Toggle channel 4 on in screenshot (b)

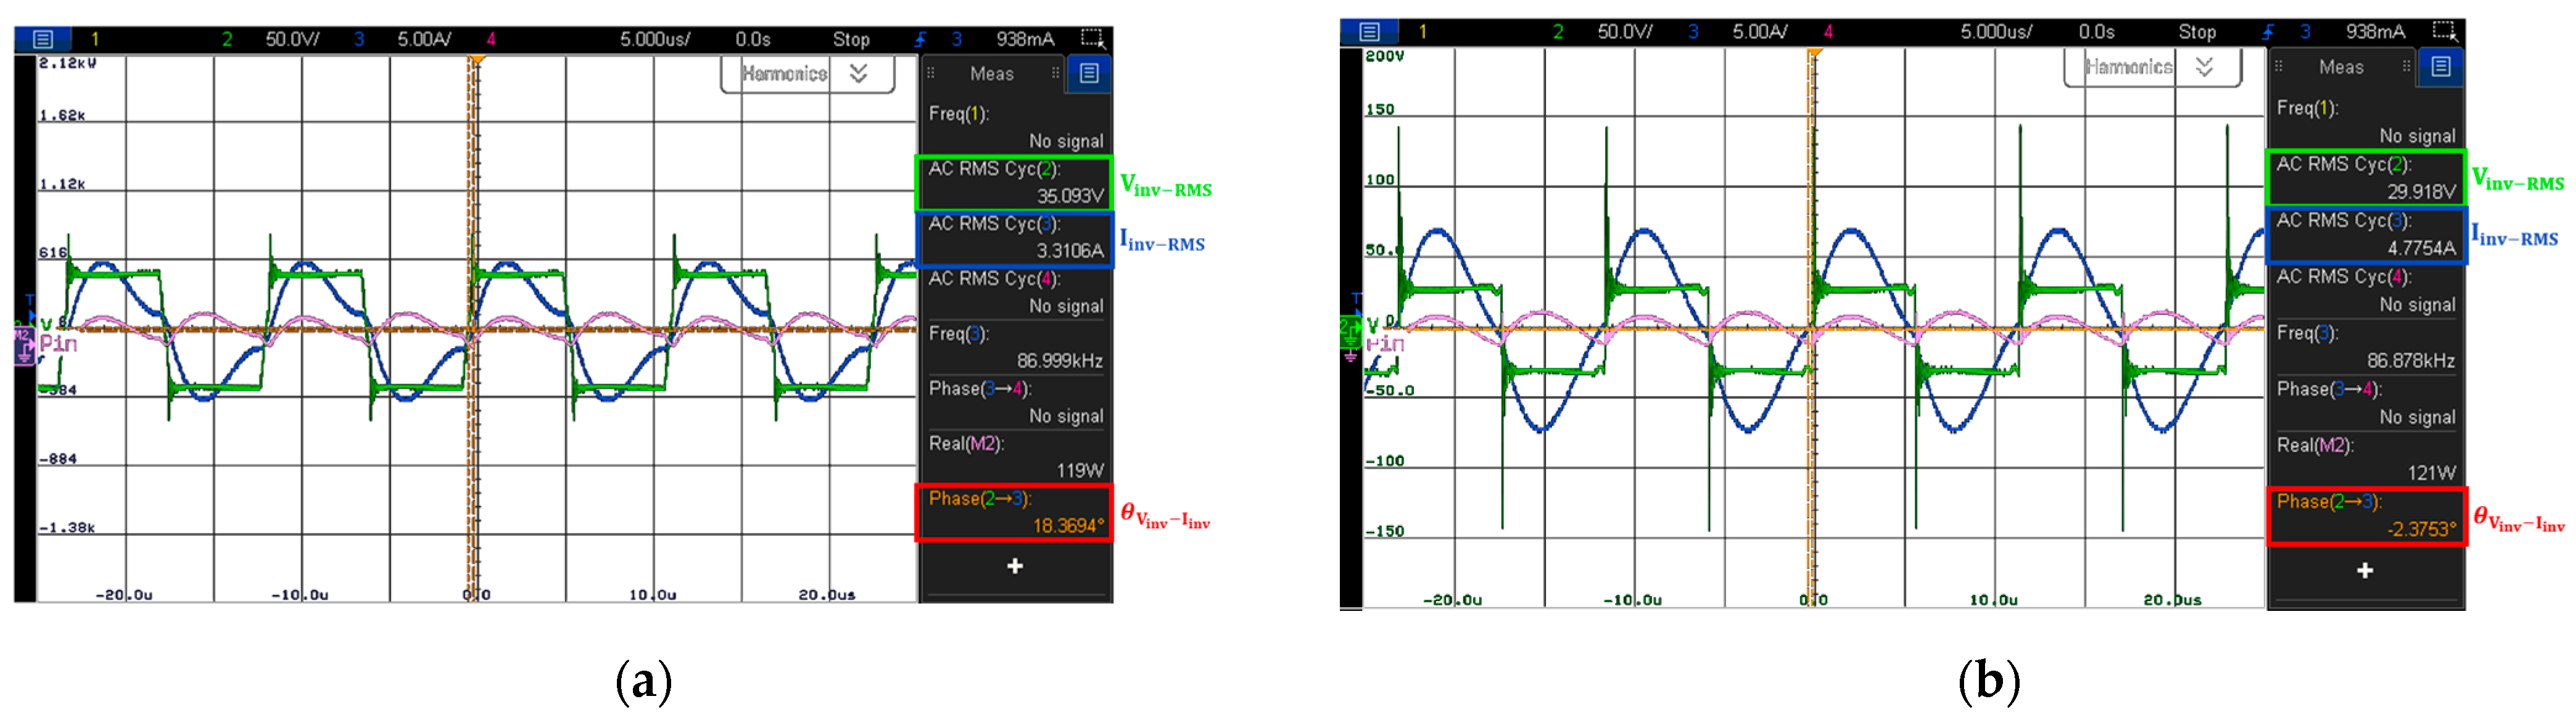1828,31
